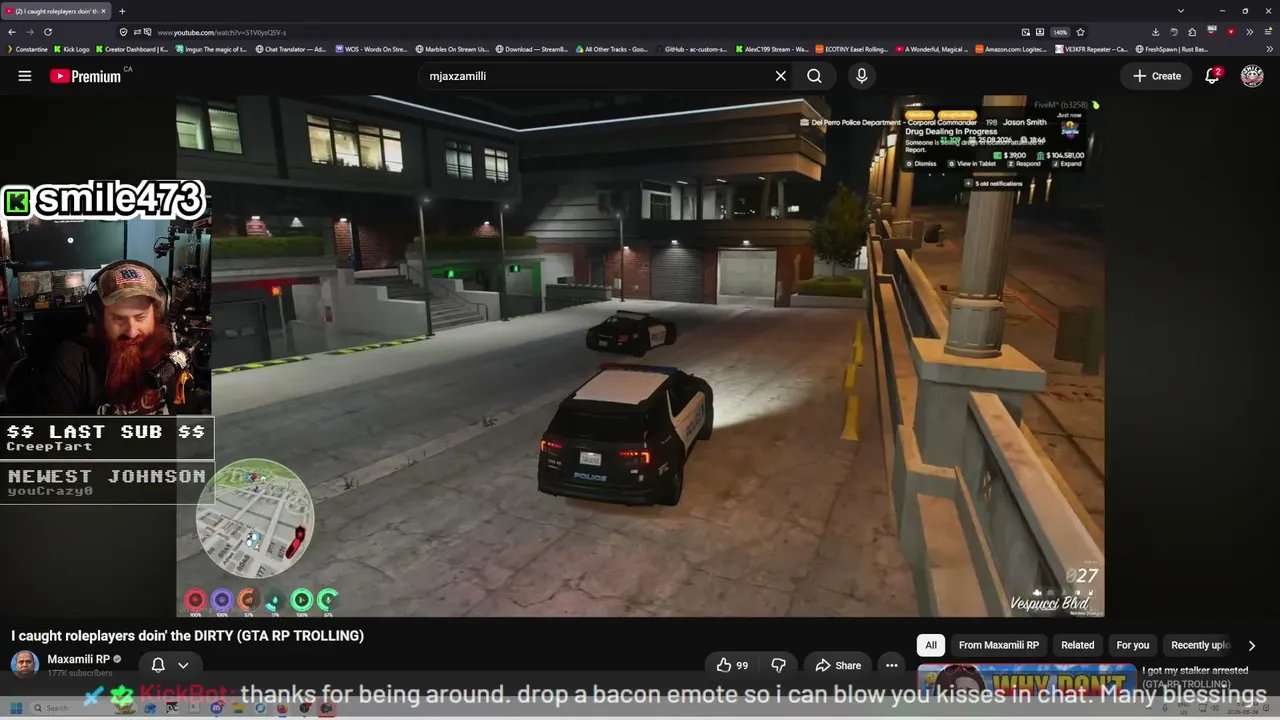Open a new browser tab
This screenshot has width=1280, height=720.
[x=122, y=11]
